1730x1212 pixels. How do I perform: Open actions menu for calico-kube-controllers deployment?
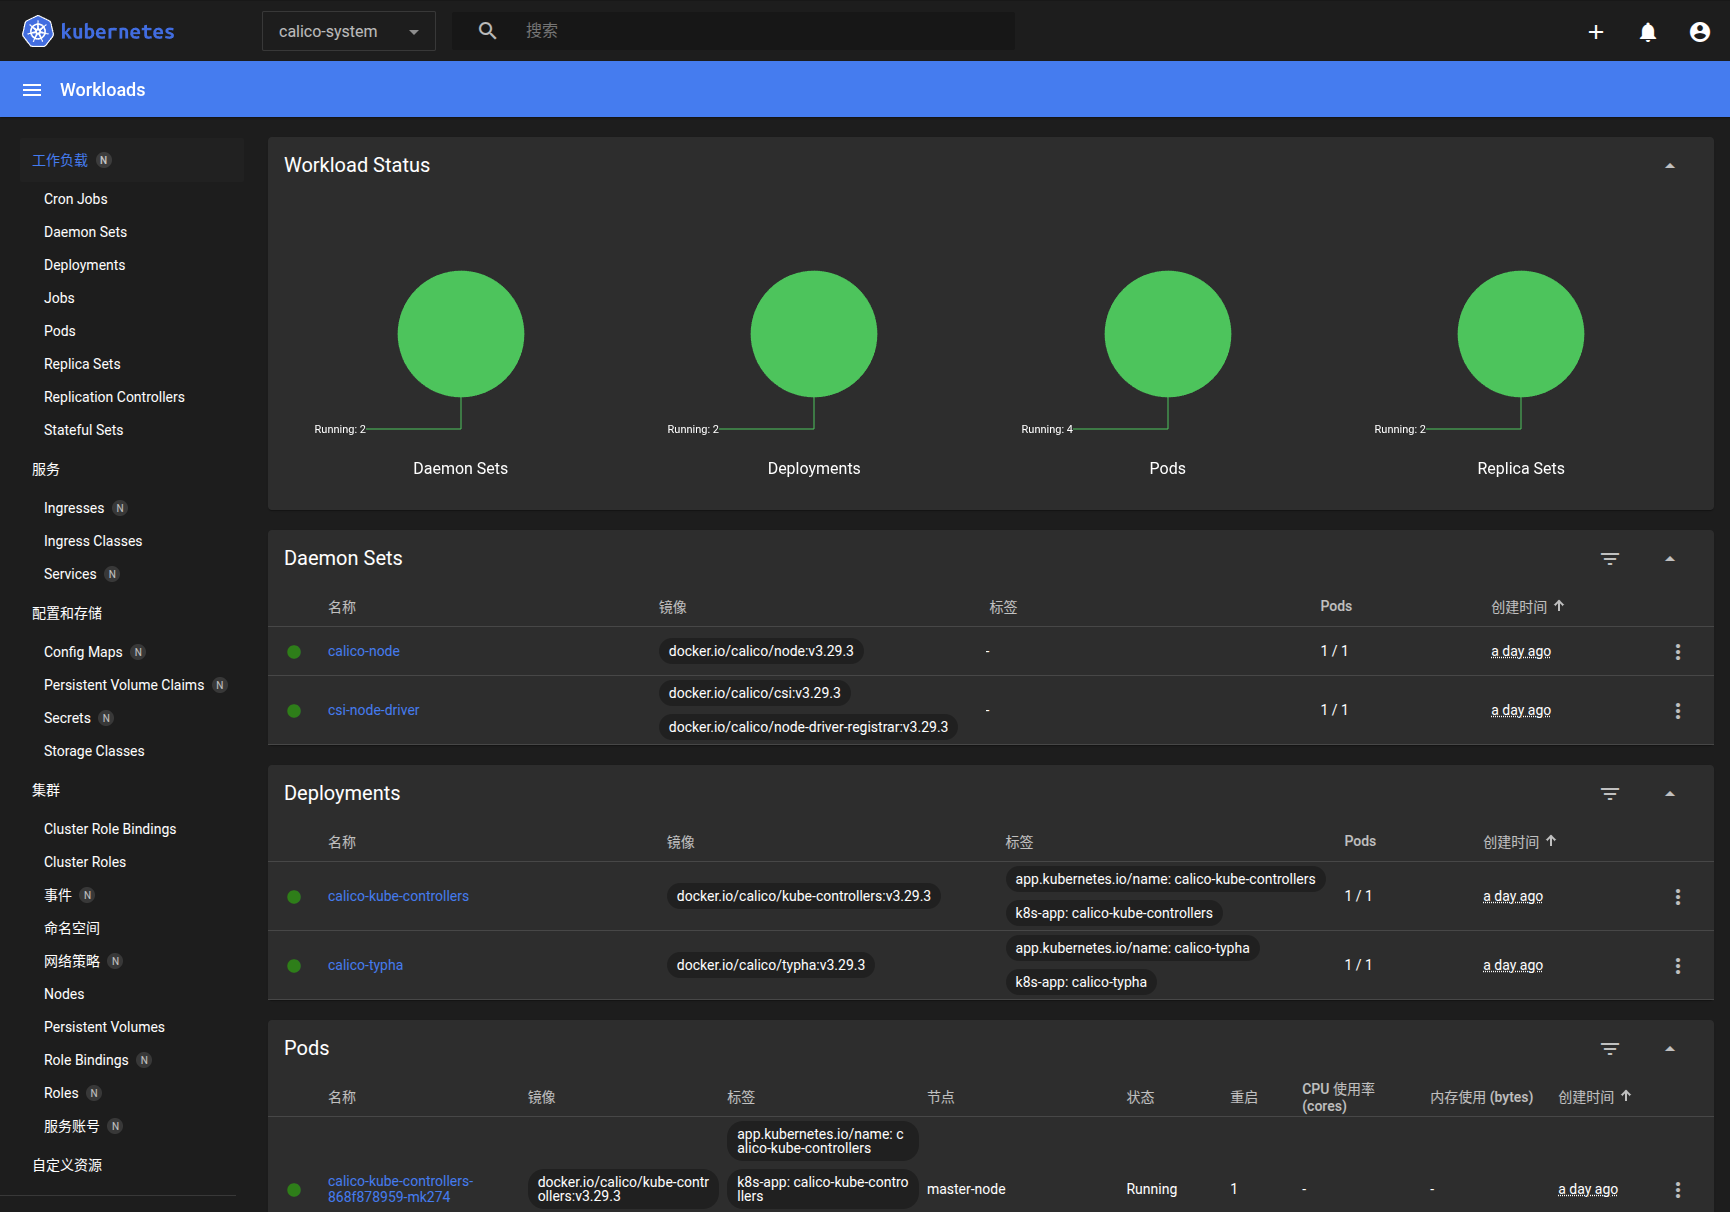(x=1678, y=897)
